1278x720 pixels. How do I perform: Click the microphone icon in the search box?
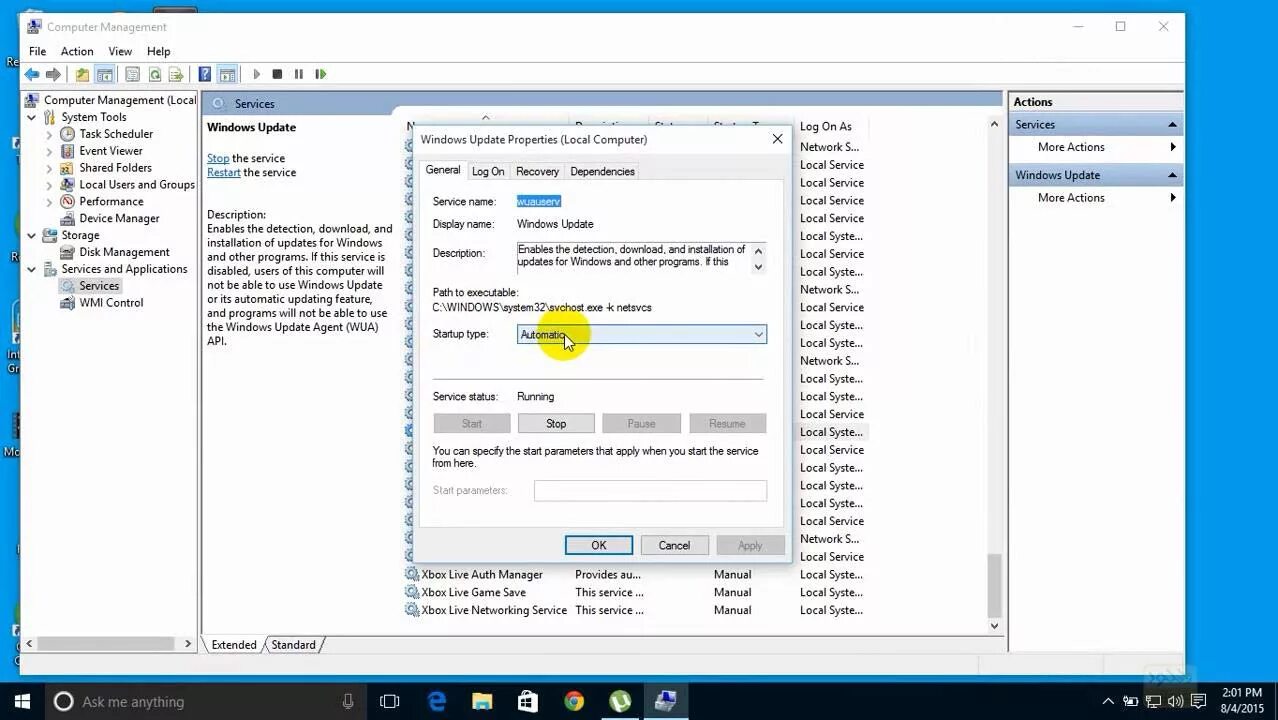pyautogui.click(x=348, y=701)
